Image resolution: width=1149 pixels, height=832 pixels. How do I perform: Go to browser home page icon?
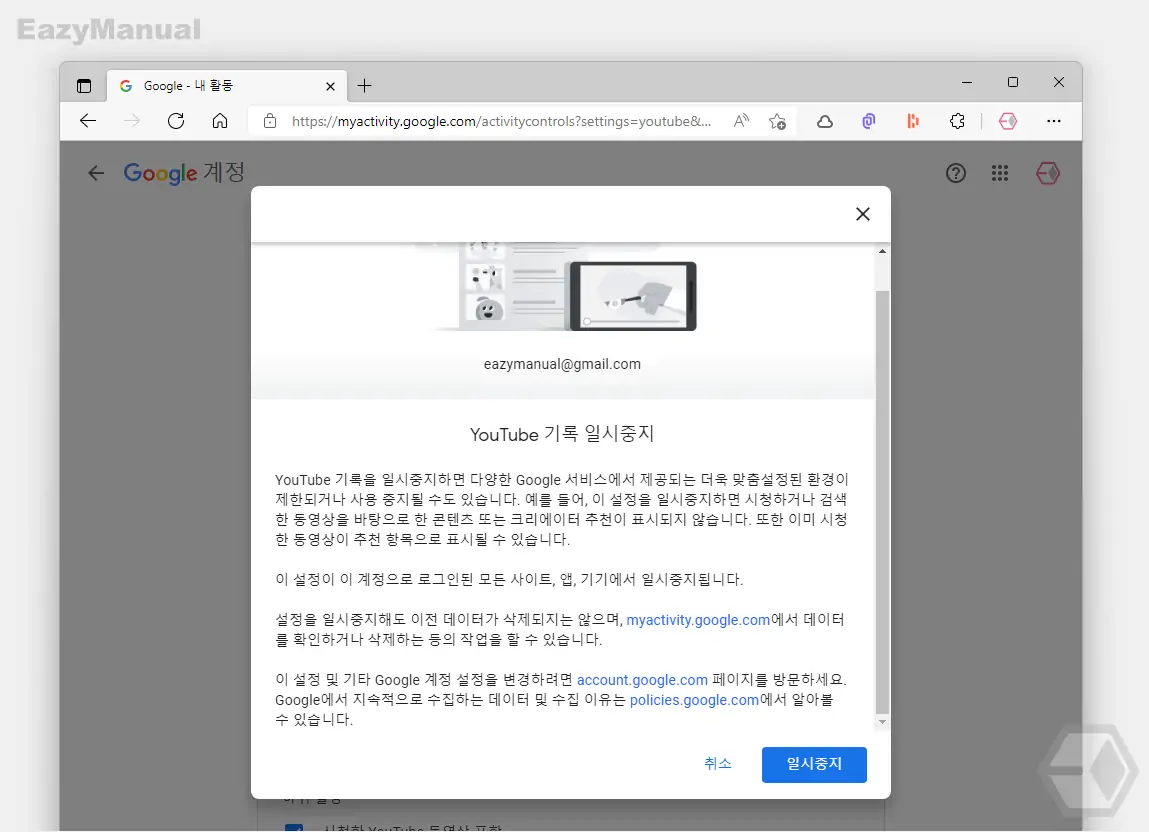click(x=220, y=121)
